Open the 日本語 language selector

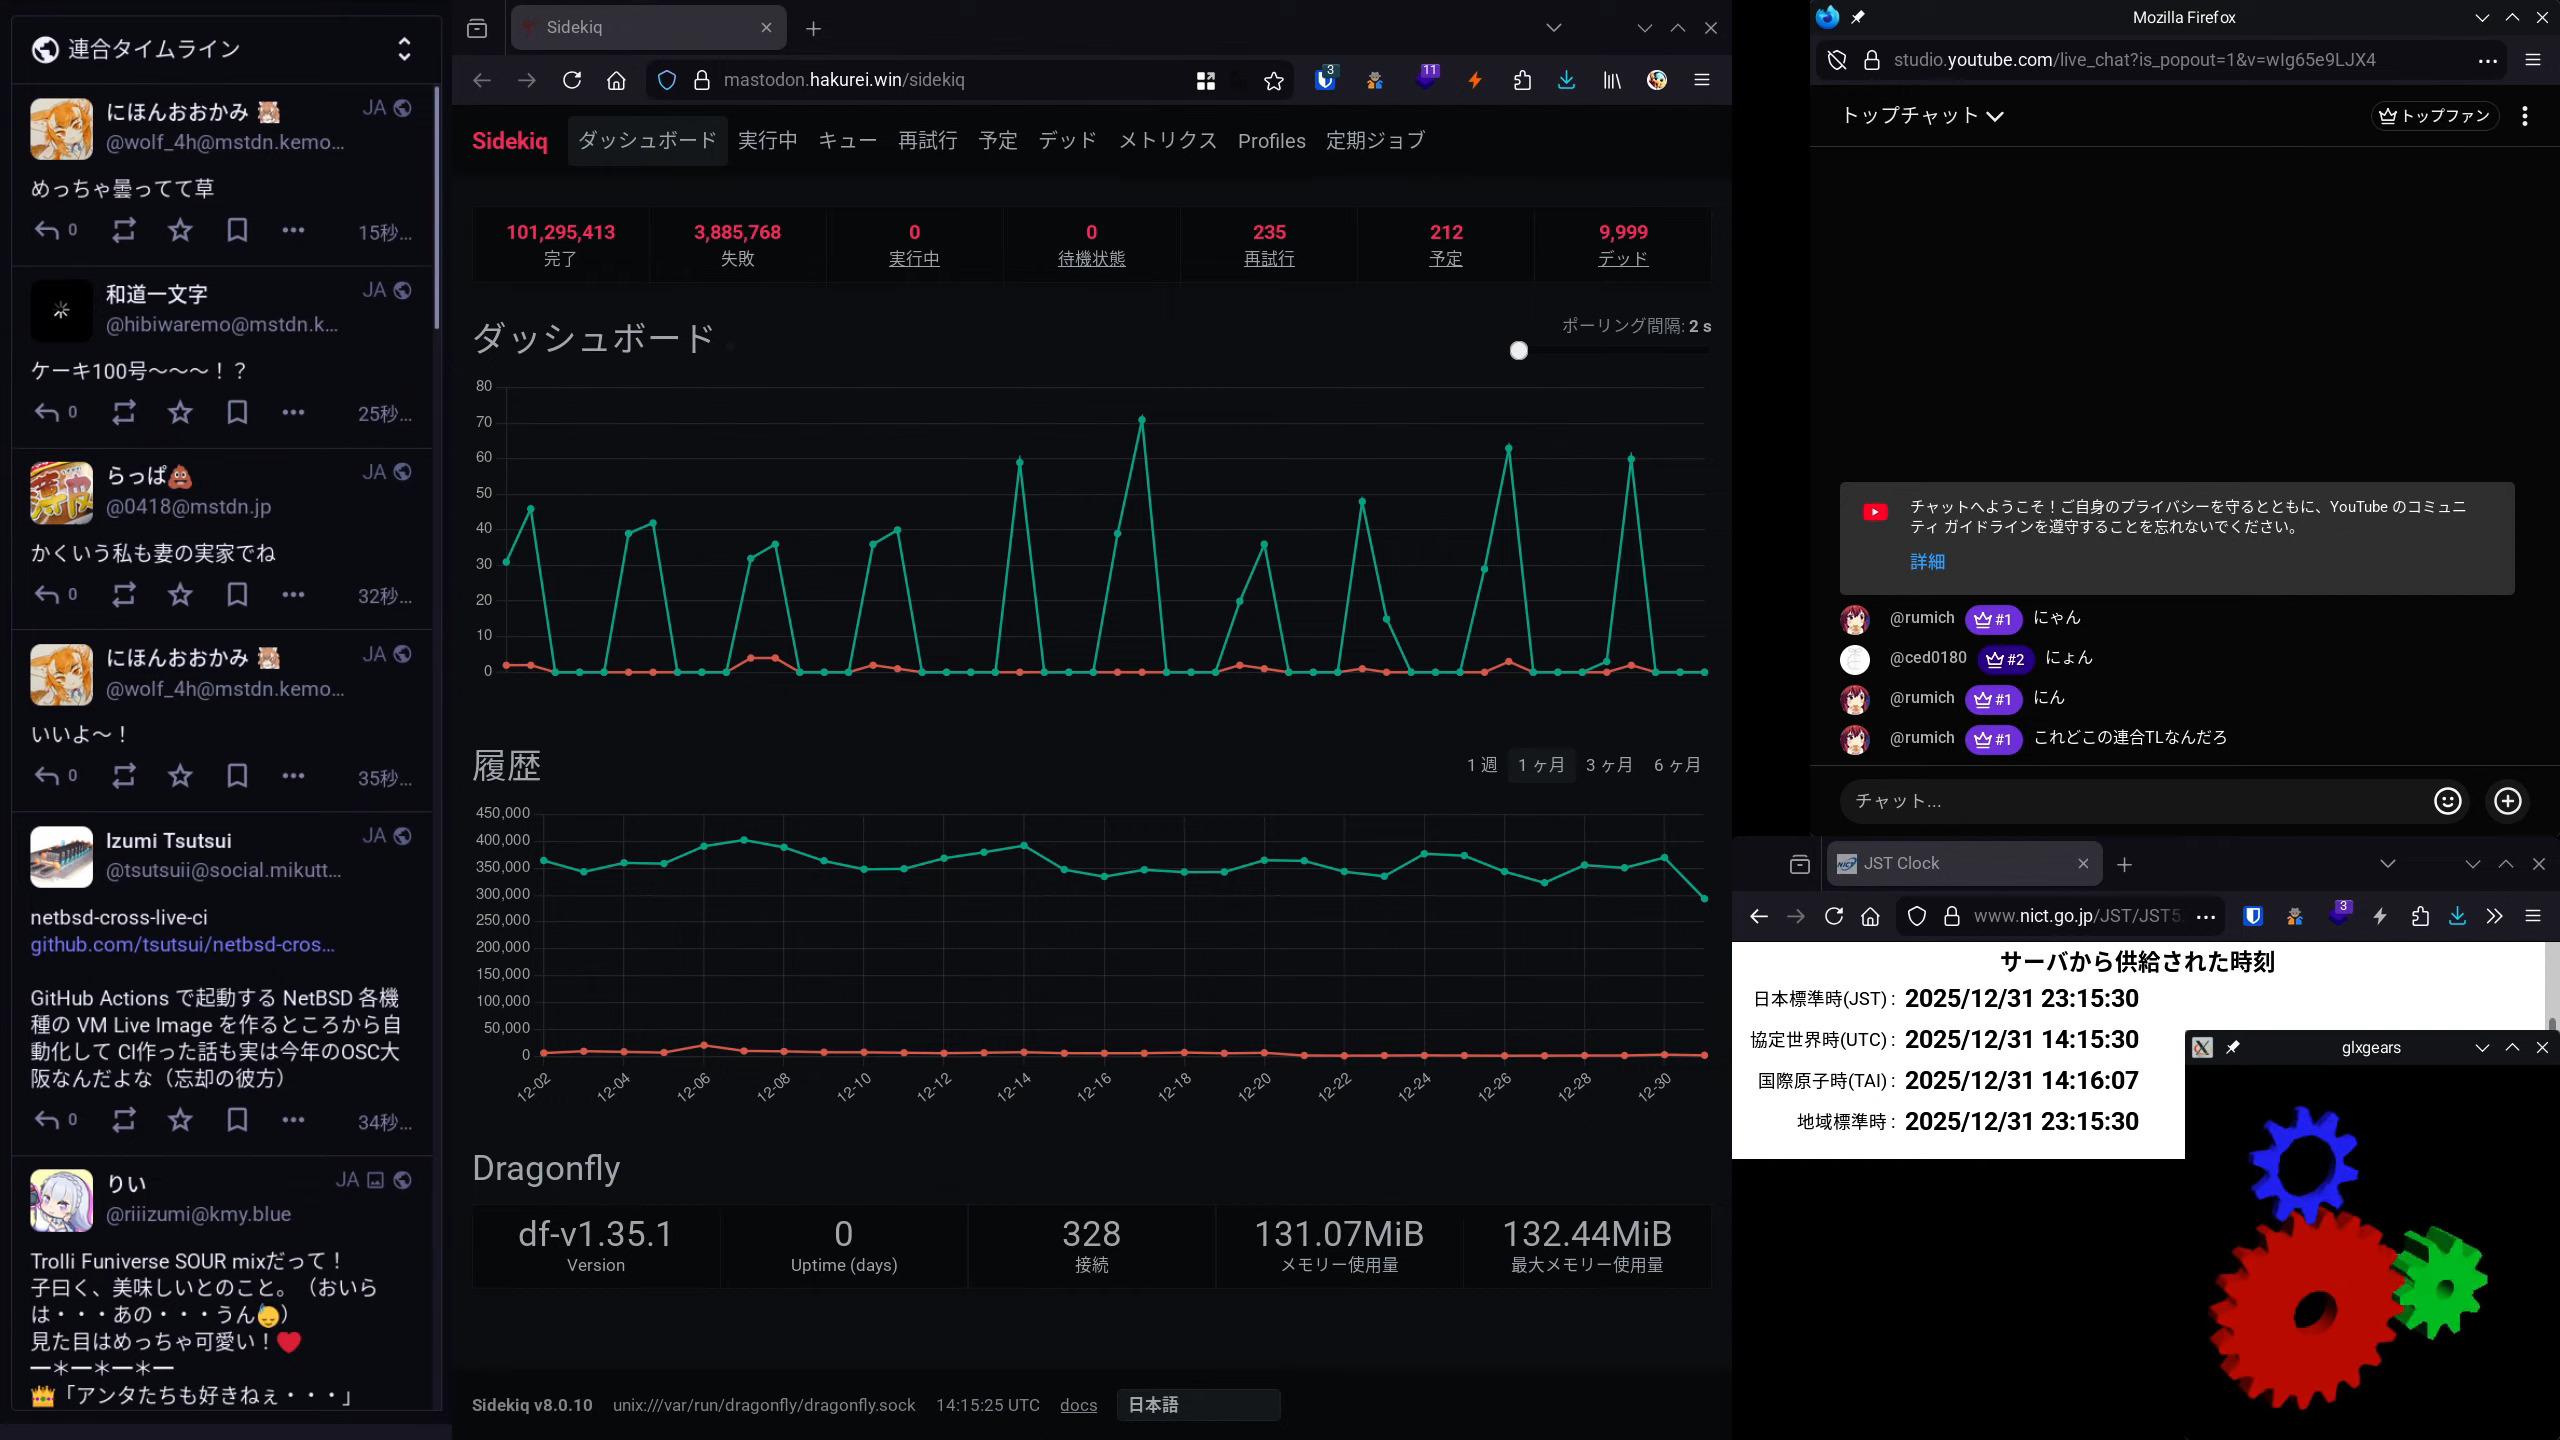click(x=1197, y=1405)
